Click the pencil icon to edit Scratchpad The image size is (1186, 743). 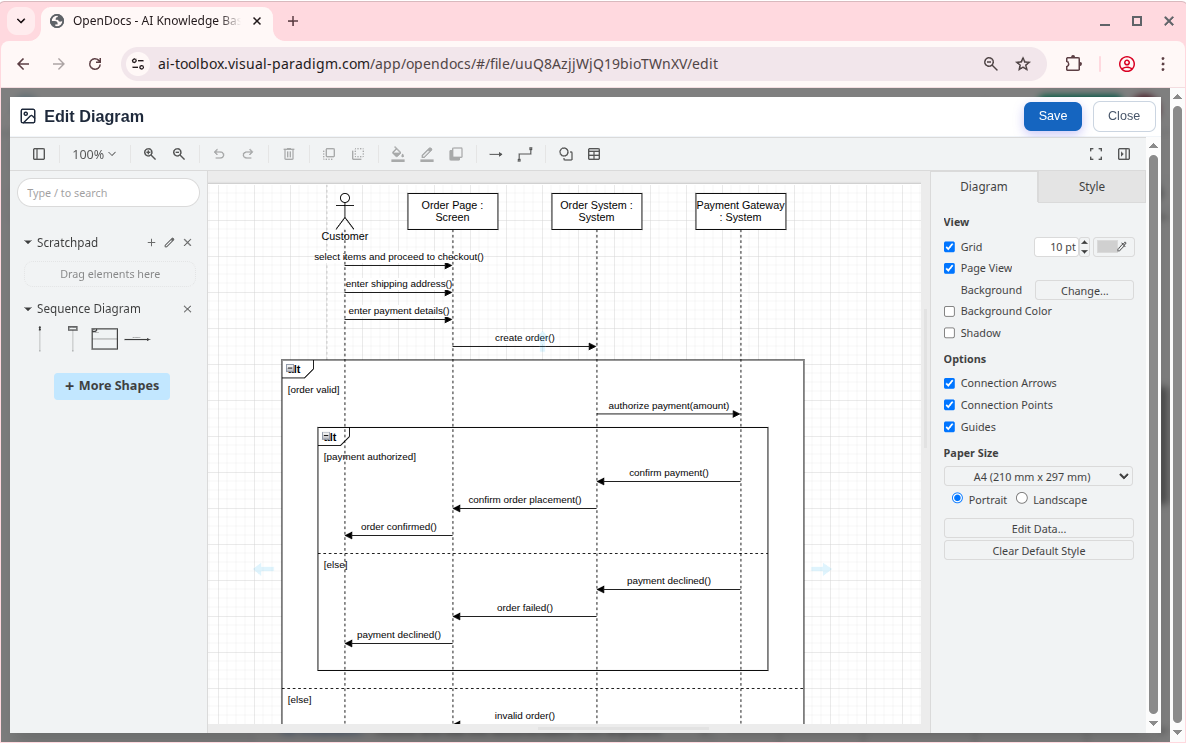169,243
